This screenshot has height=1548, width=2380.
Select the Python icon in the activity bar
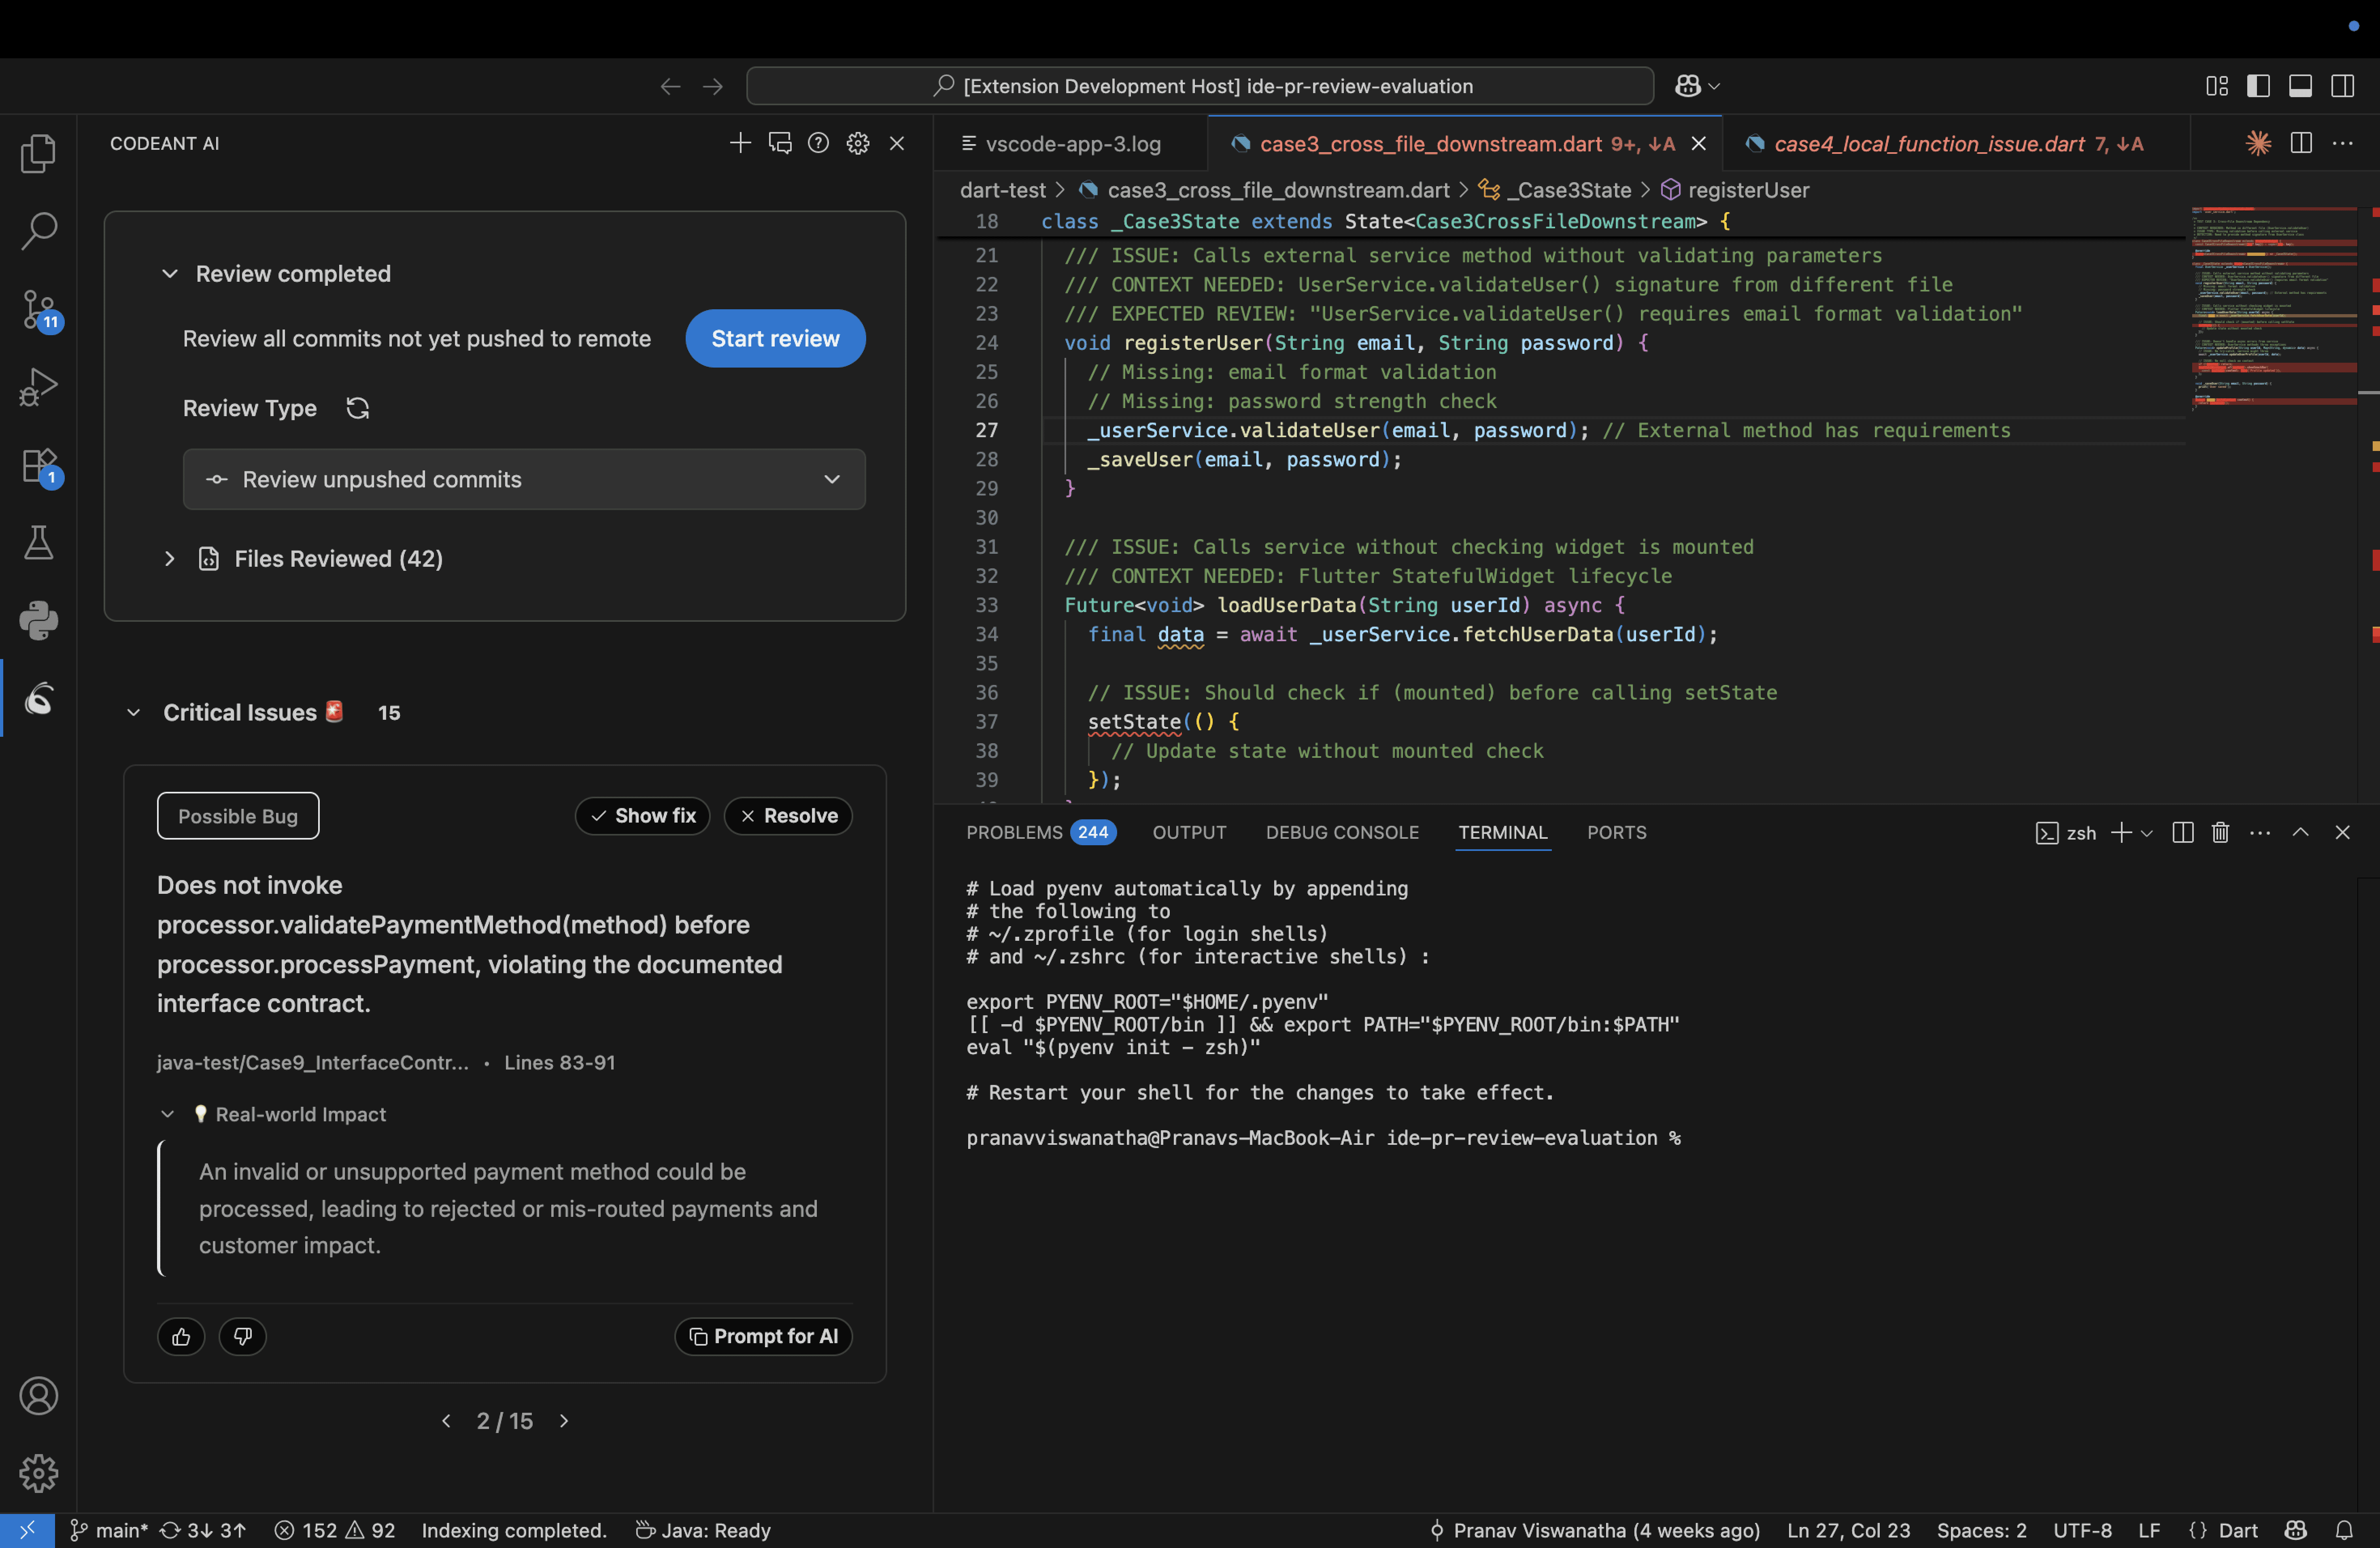coord(39,620)
